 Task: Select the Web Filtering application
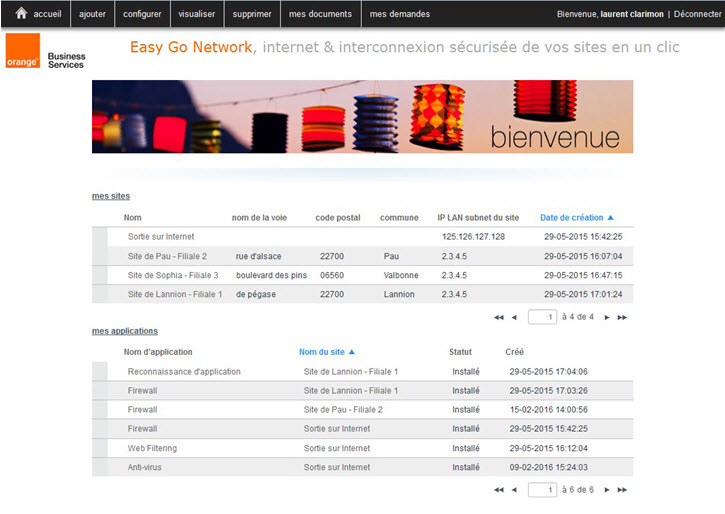click(x=362, y=448)
